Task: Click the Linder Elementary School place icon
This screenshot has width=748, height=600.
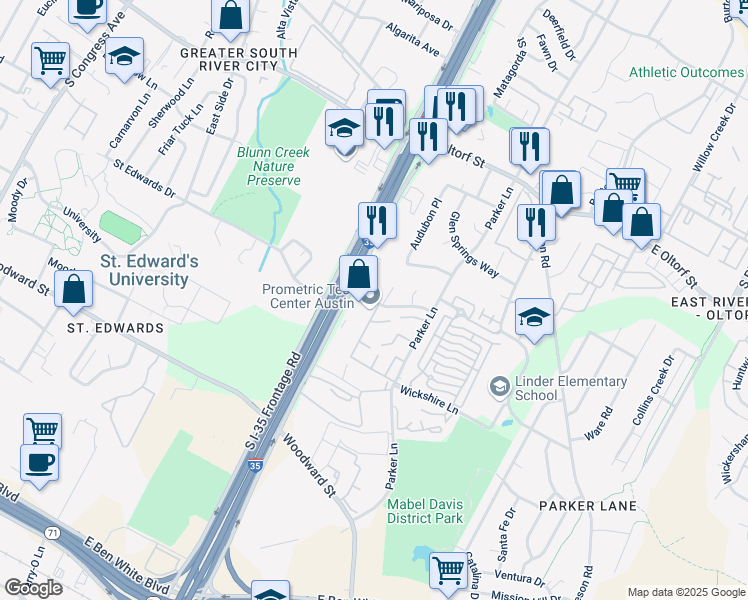Action: click(500, 387)
